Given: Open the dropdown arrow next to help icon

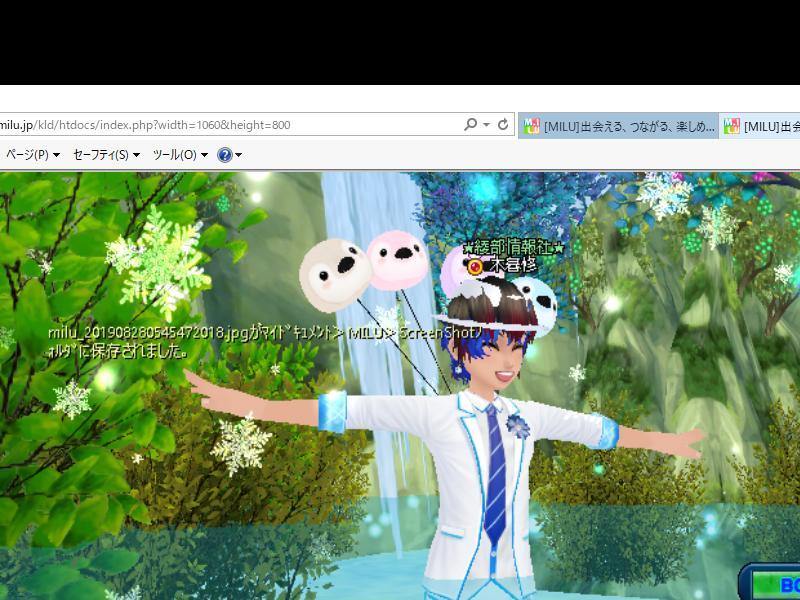Looking at the screenshot, I should pos(239,155).
